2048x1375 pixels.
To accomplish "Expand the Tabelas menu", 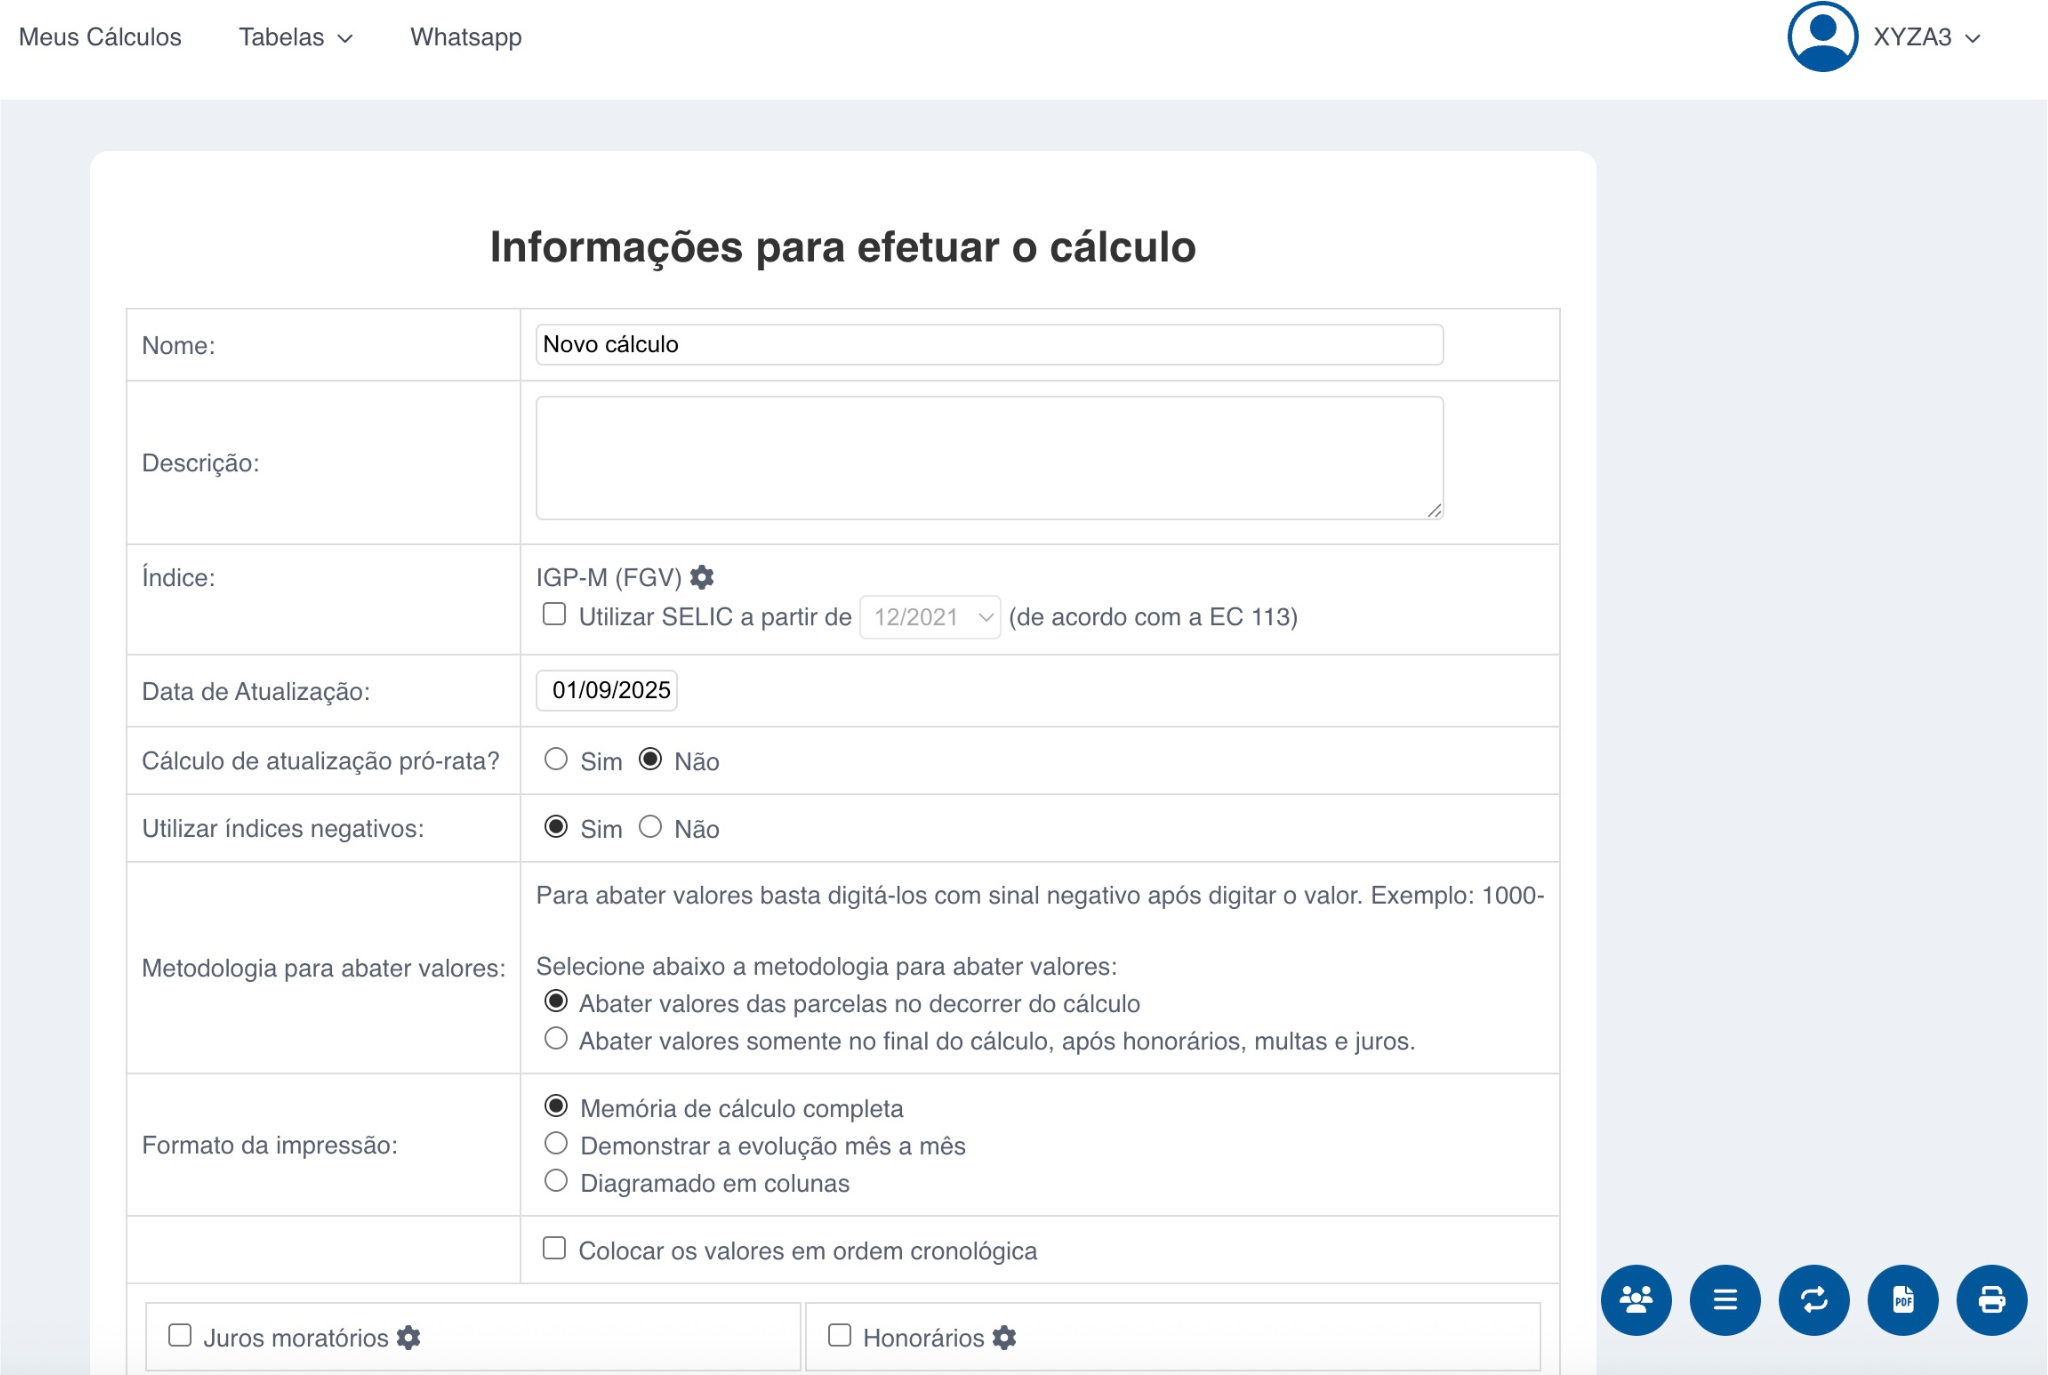I will click(x=295, y=37).
